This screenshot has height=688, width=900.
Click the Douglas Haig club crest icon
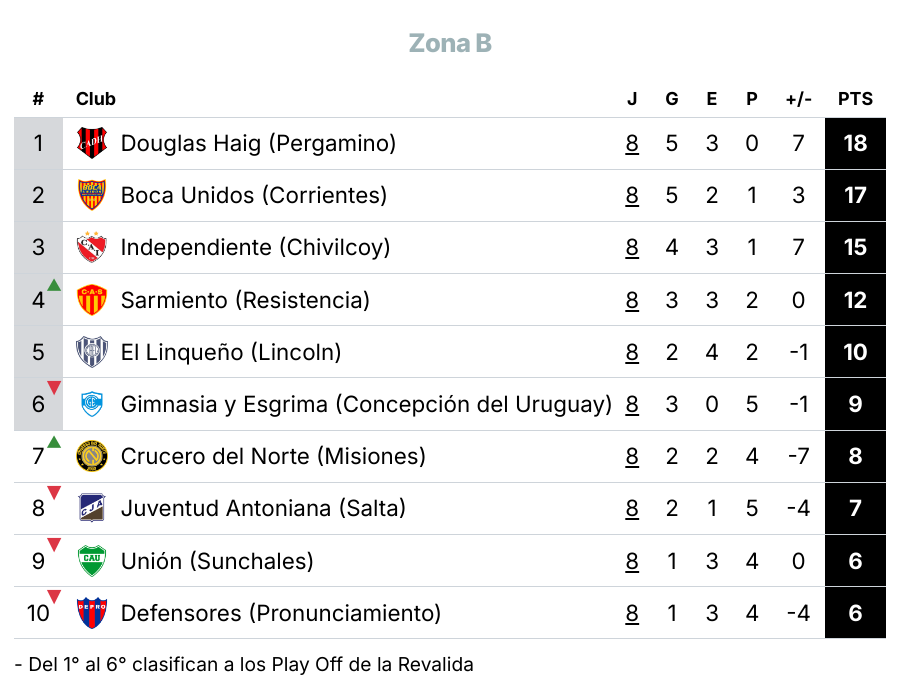(92, 143)
